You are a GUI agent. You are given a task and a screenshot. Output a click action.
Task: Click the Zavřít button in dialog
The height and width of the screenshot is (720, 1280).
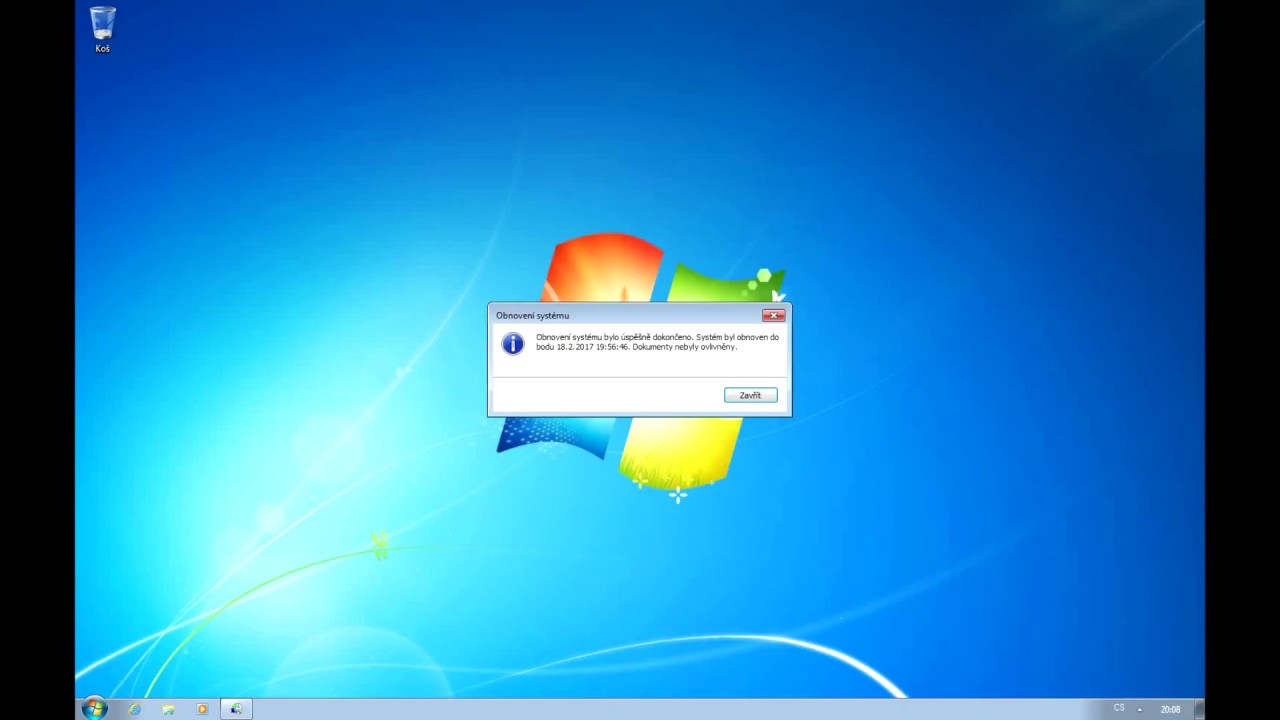[x=750, y=395]
